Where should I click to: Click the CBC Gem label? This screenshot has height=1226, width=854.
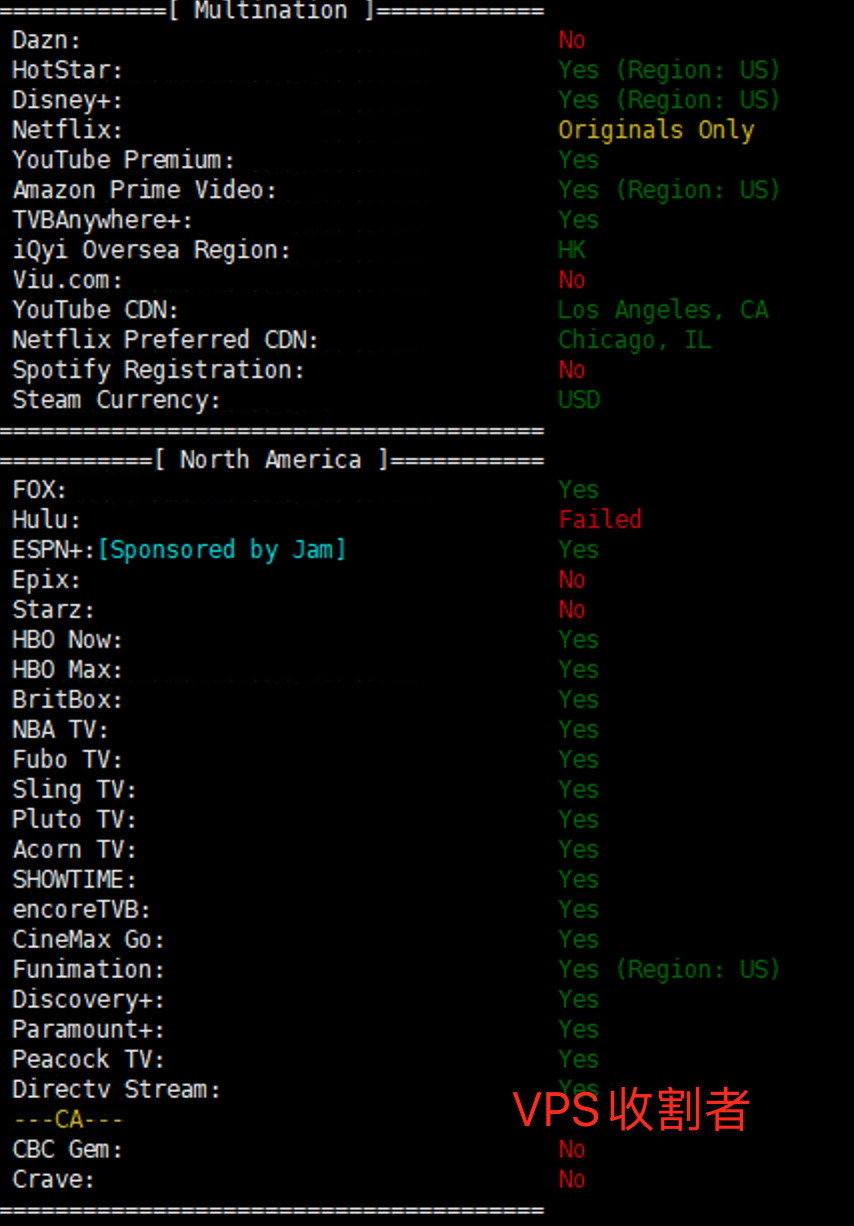pos(67,1150)
